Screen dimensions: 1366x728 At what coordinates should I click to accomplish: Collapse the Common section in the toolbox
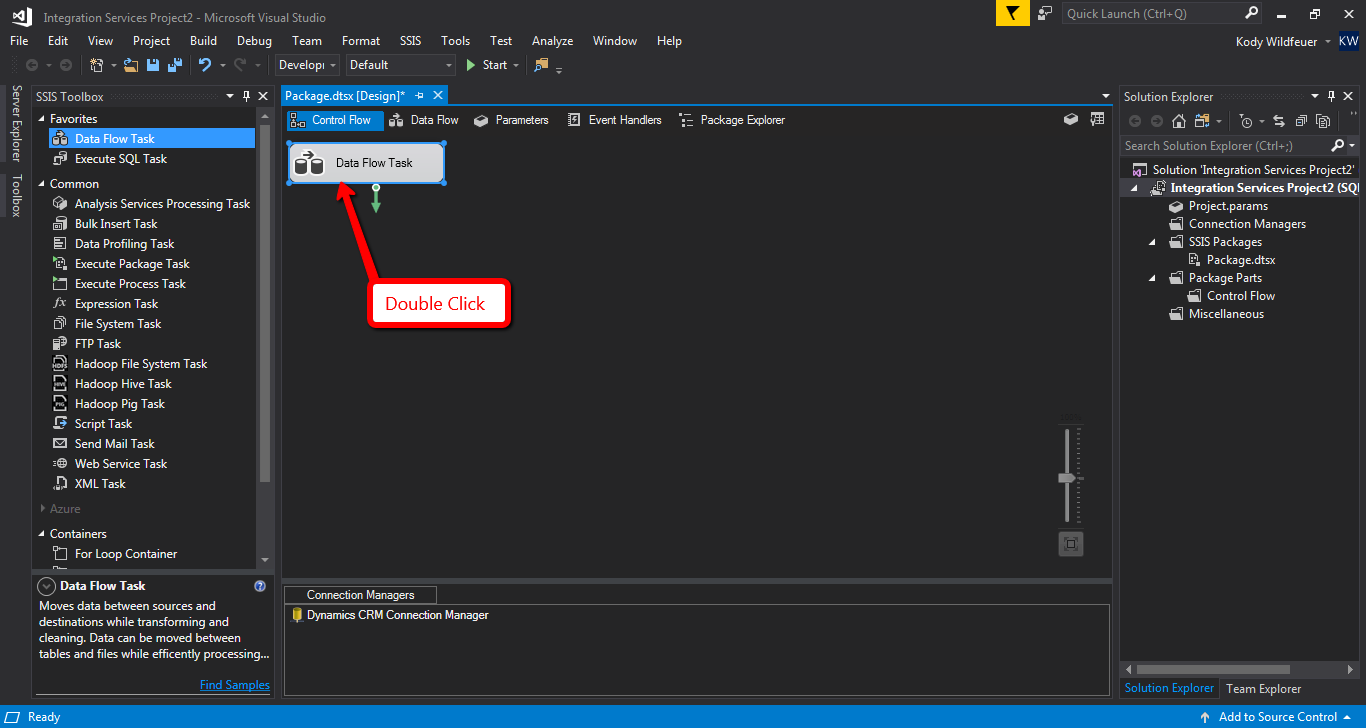[x=42, y=184]
